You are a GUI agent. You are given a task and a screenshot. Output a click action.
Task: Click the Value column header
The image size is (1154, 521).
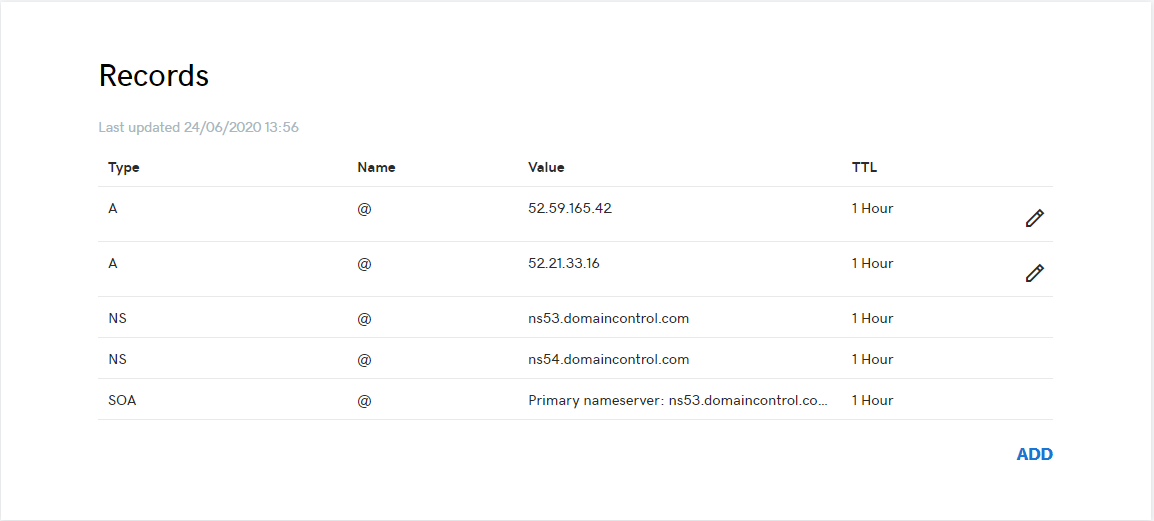[x=546, y=167]
